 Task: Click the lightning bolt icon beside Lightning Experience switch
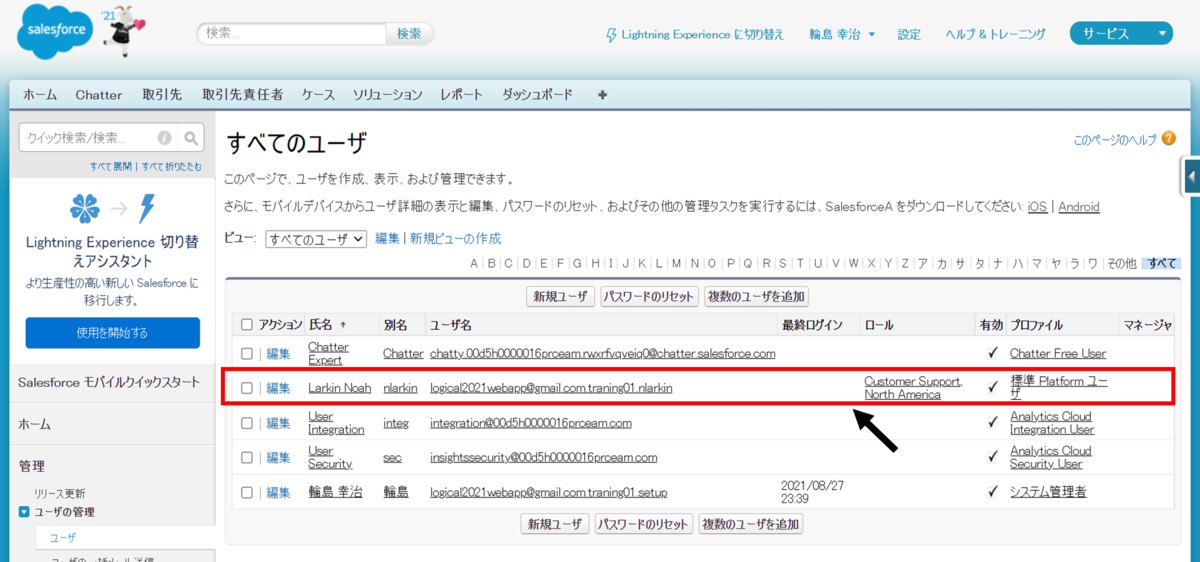(612, 34)
